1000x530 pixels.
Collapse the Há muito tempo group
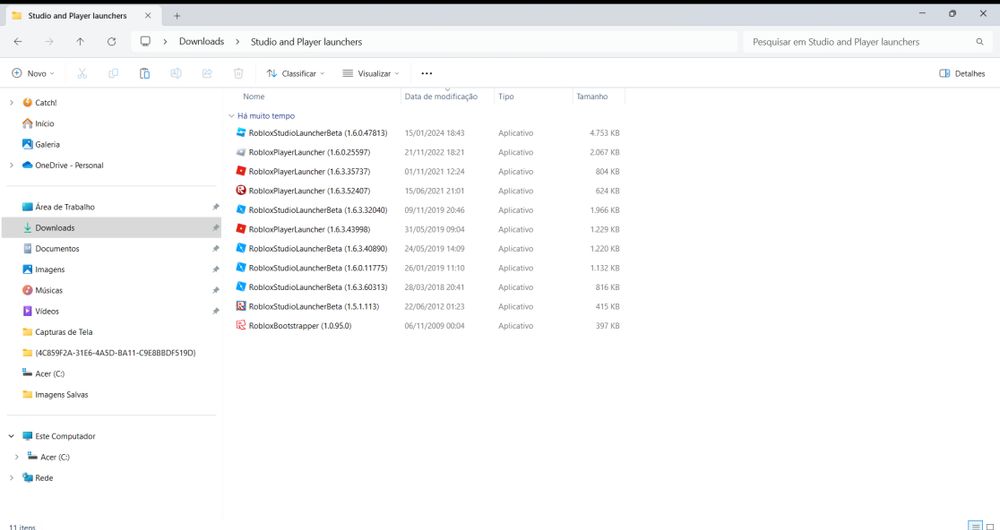(232, 116)
